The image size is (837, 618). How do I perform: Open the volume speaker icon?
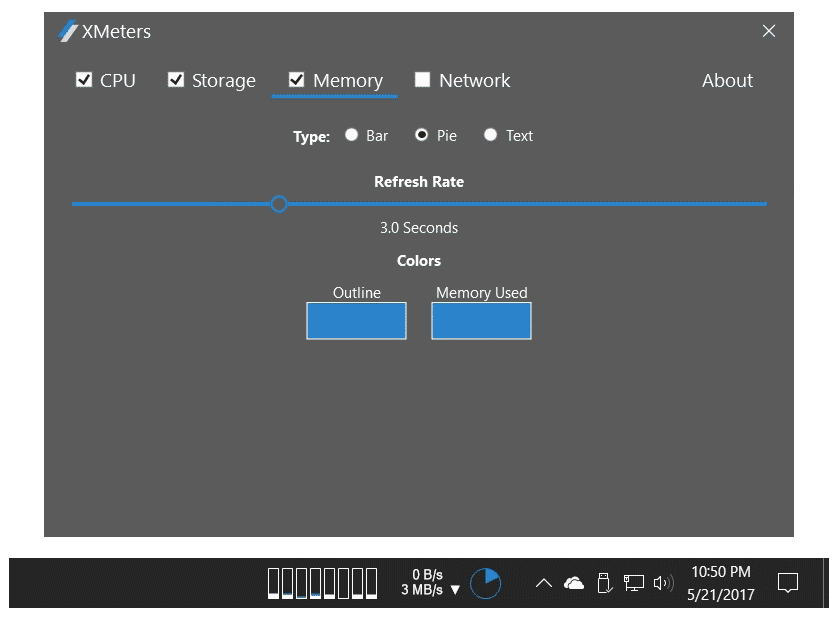pos(662,583)
